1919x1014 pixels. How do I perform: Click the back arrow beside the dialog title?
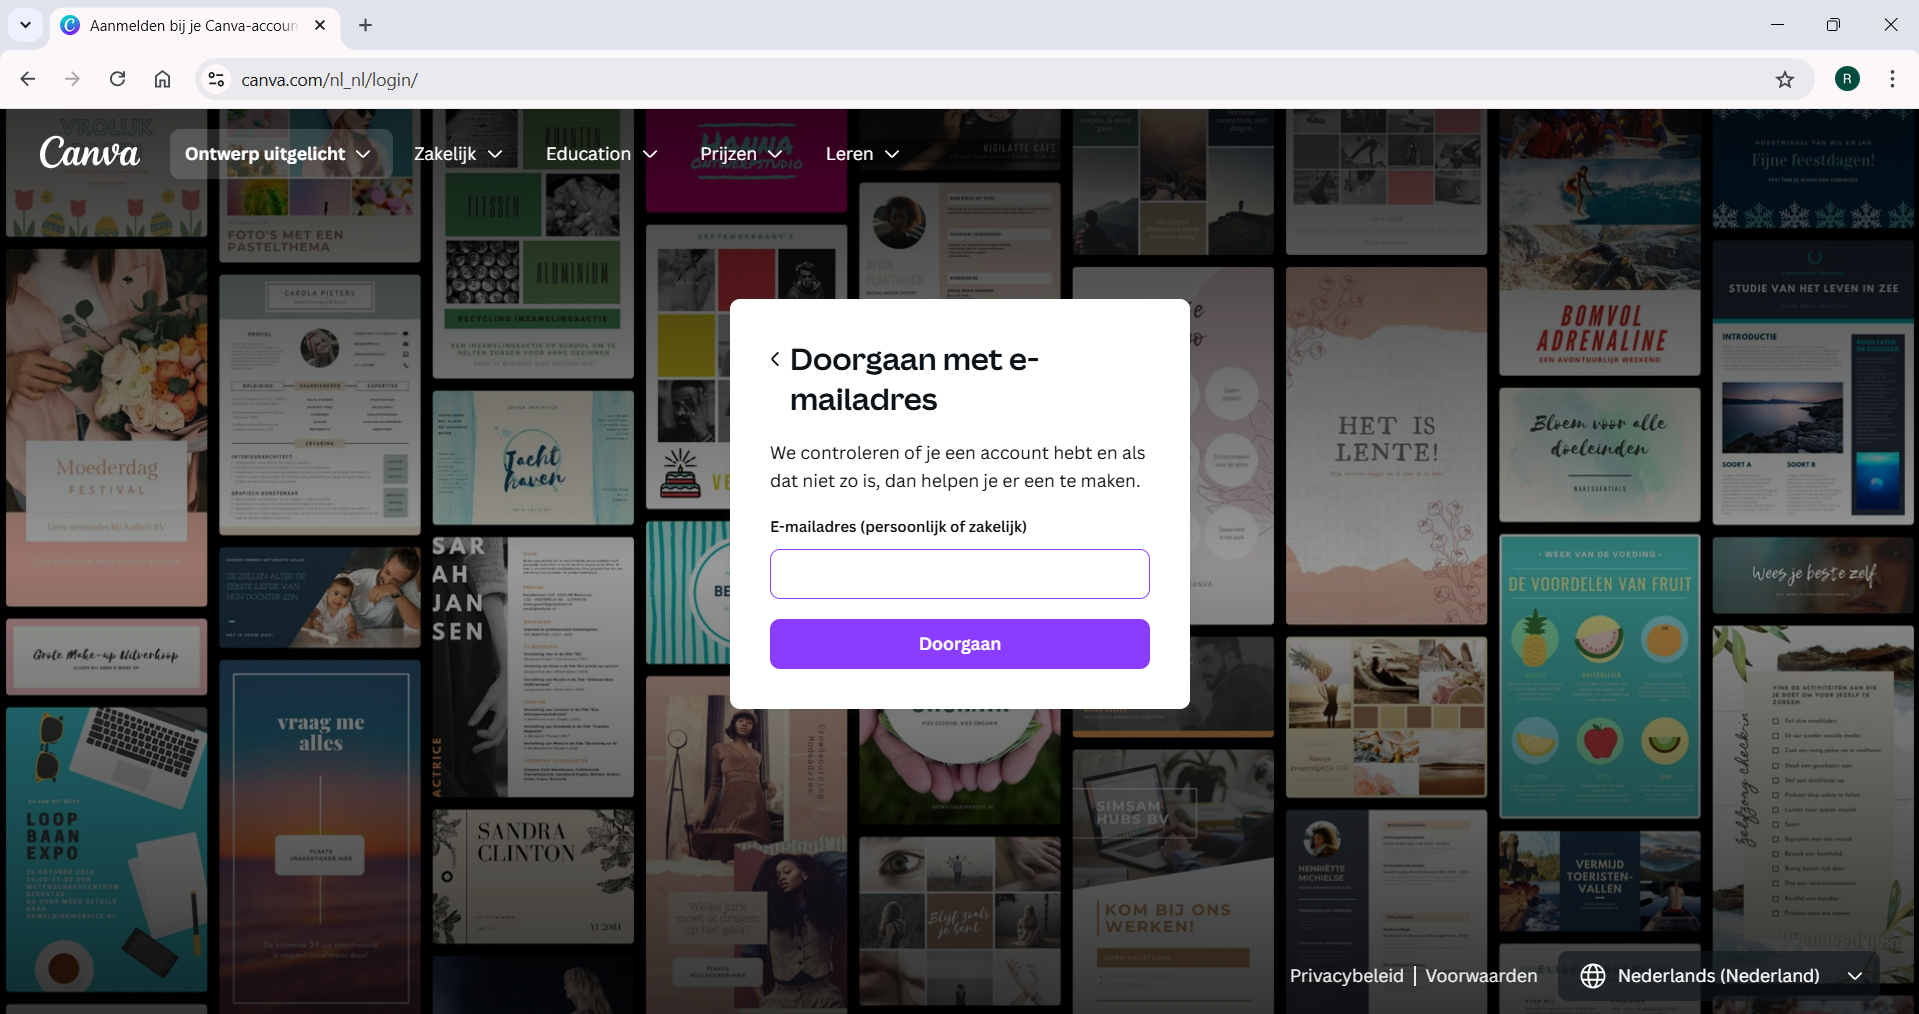[775, 359]
